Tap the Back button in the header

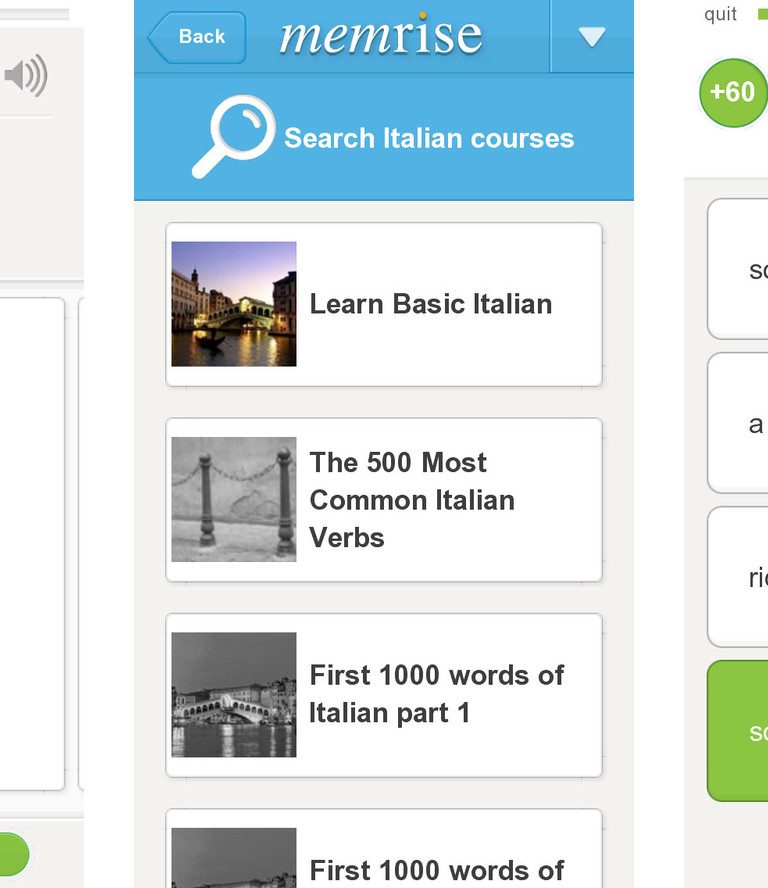[x=197, y=37]
